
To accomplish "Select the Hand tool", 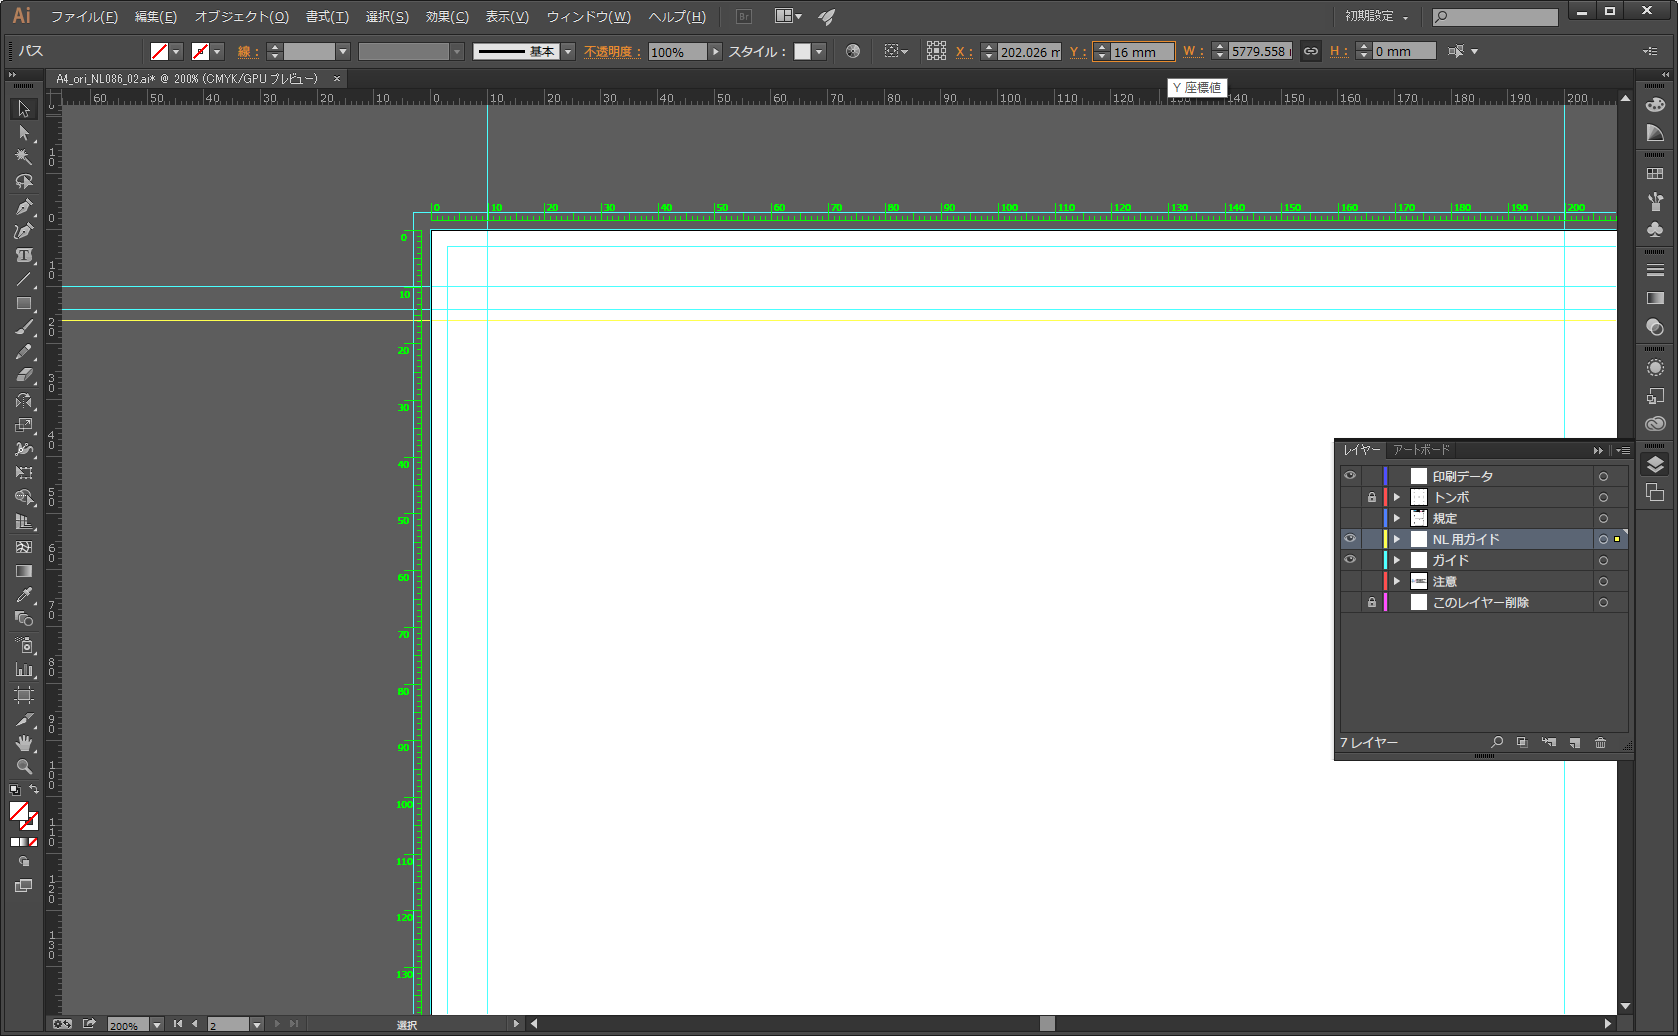I will tap(24, 743).
